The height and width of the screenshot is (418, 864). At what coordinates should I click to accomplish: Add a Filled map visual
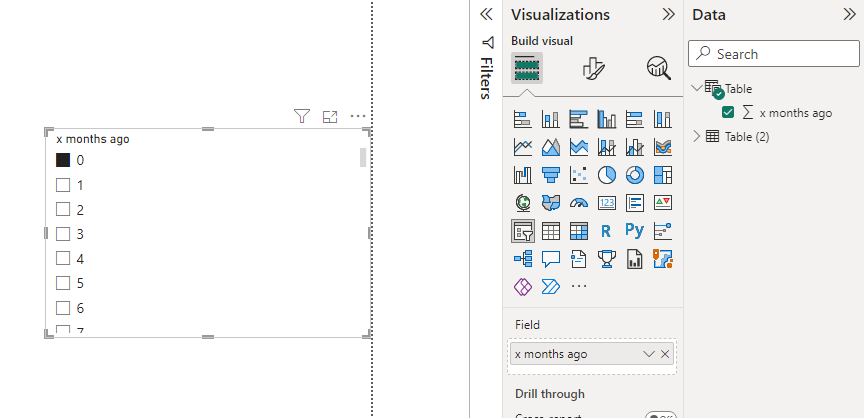click(550, 203)
